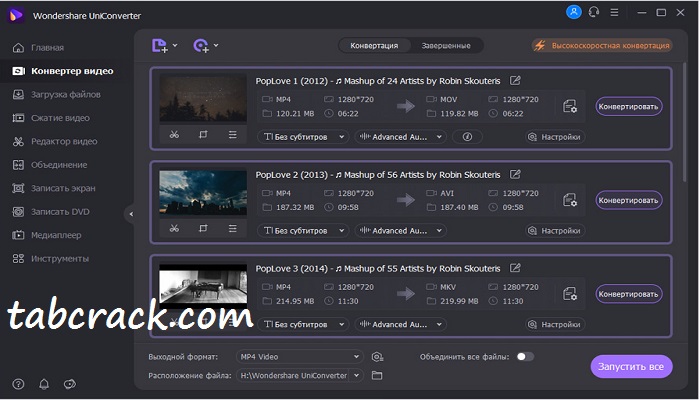Viewport: 700px width, 400px height.
Task: Click the info icon on PopLove 1
Action: coord(467,137)
